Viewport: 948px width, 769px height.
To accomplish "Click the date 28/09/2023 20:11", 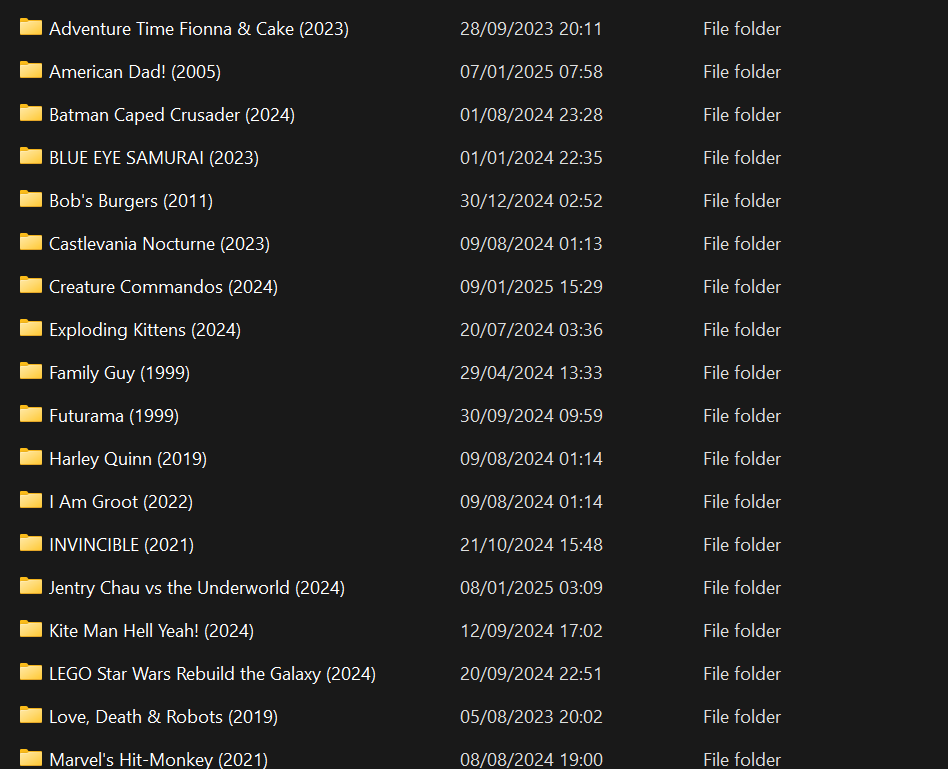I will [x=531, y=29].
